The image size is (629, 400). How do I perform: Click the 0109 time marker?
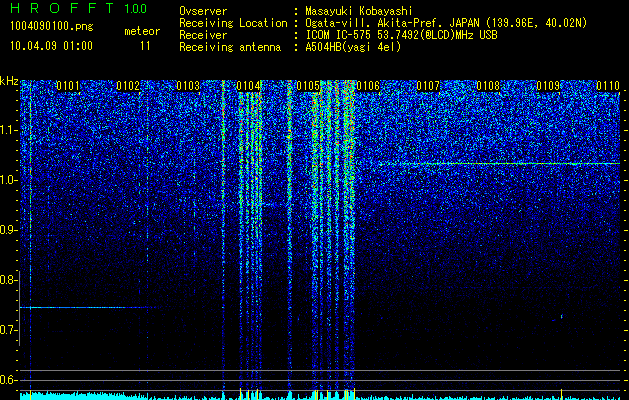click(548, 86)
